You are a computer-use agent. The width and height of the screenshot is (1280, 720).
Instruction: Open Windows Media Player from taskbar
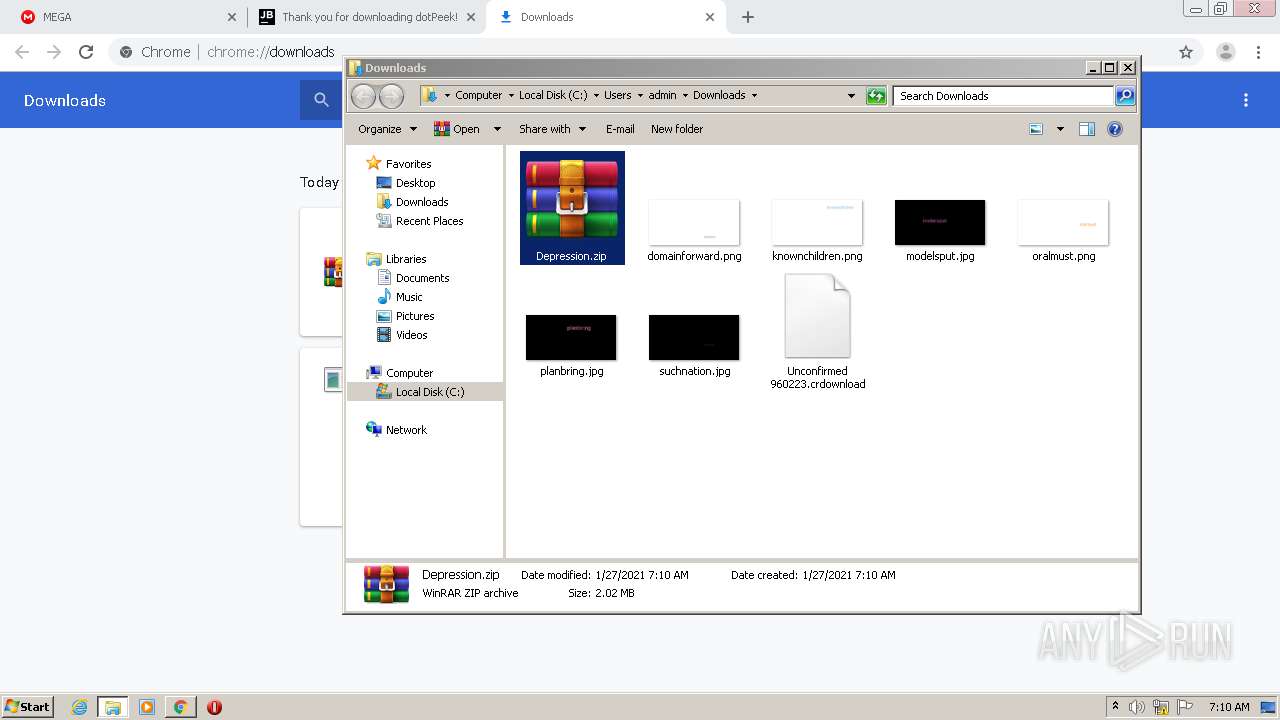click(147, 707)
